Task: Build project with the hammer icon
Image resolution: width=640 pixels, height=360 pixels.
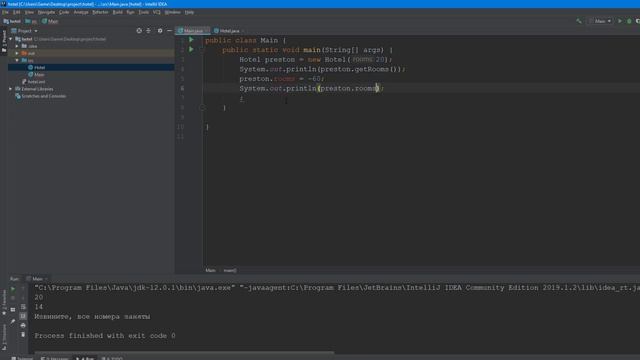Action: 579,21
